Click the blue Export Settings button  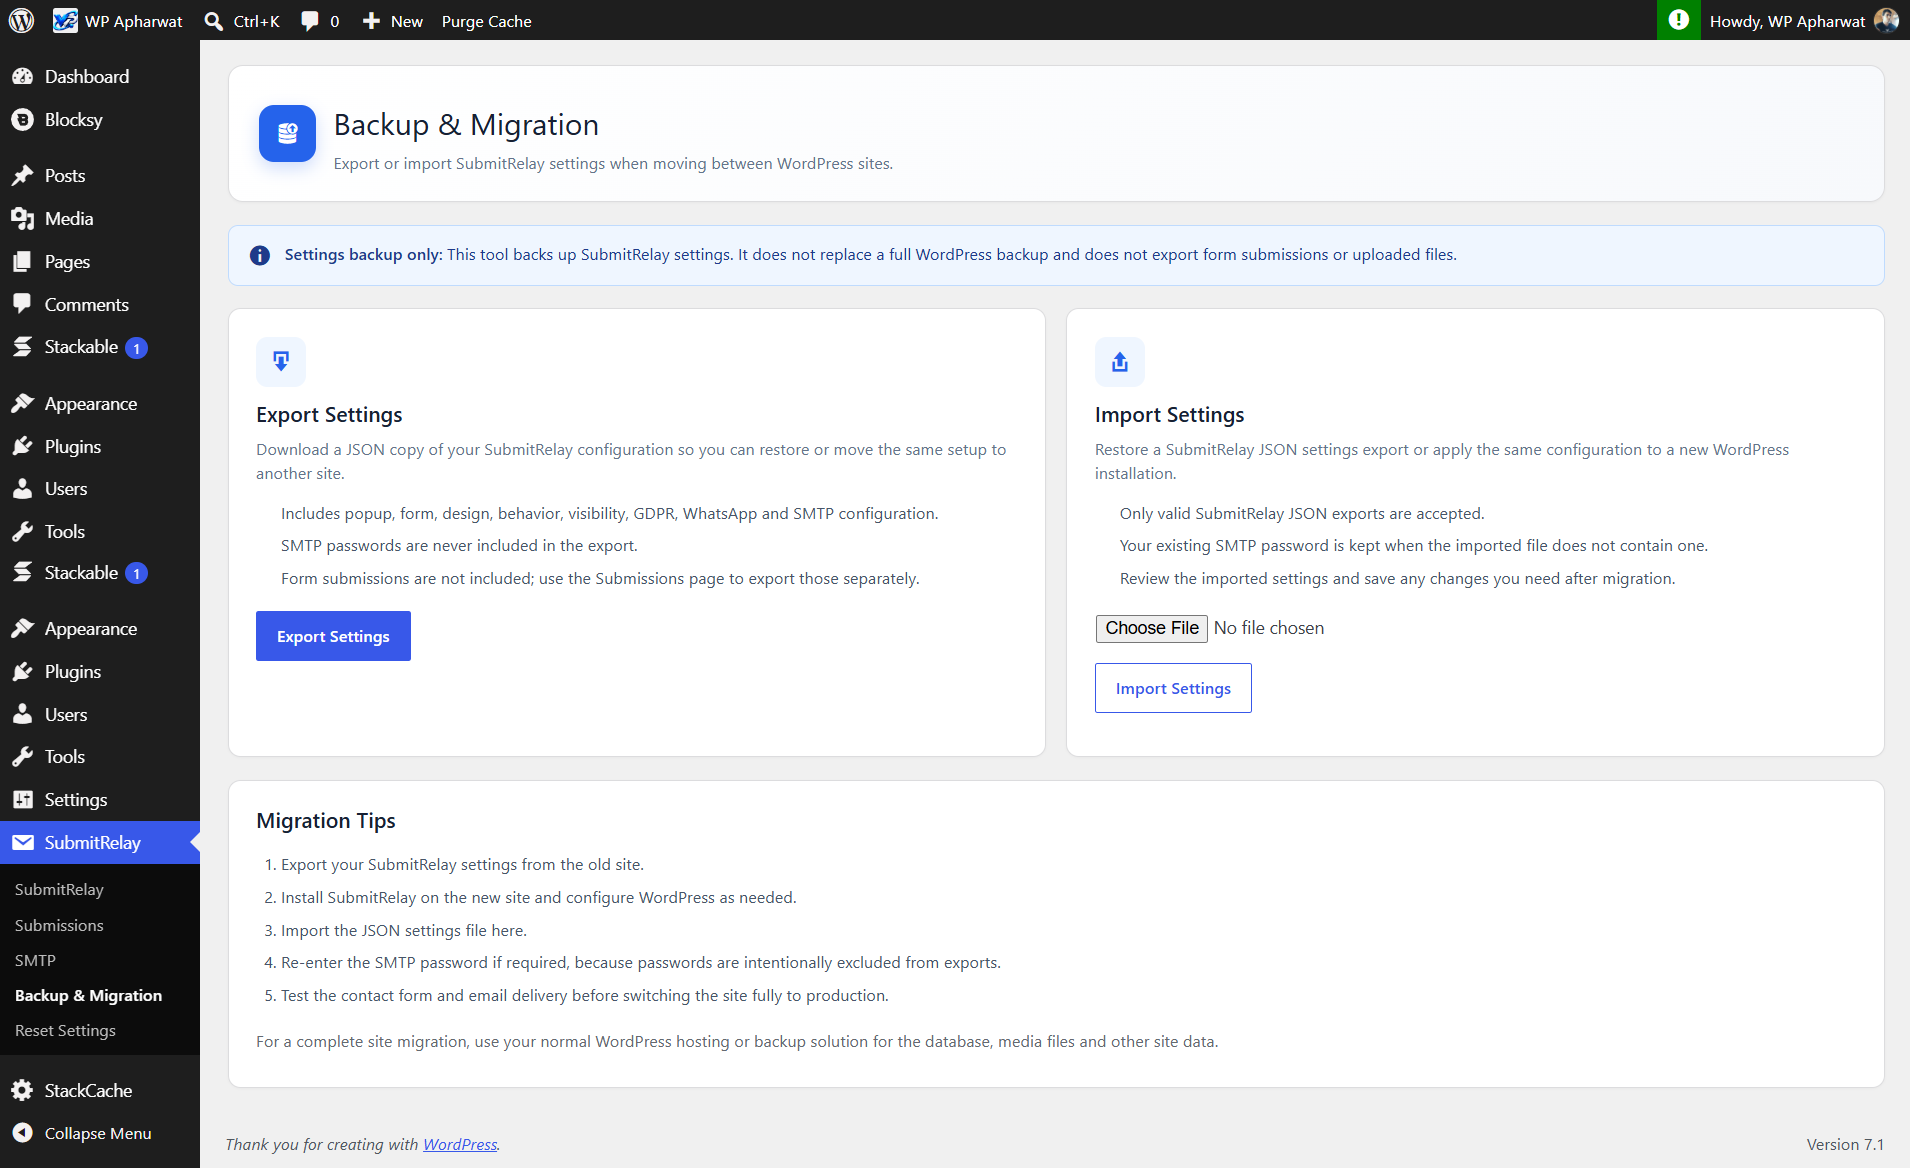click(333, 636)
